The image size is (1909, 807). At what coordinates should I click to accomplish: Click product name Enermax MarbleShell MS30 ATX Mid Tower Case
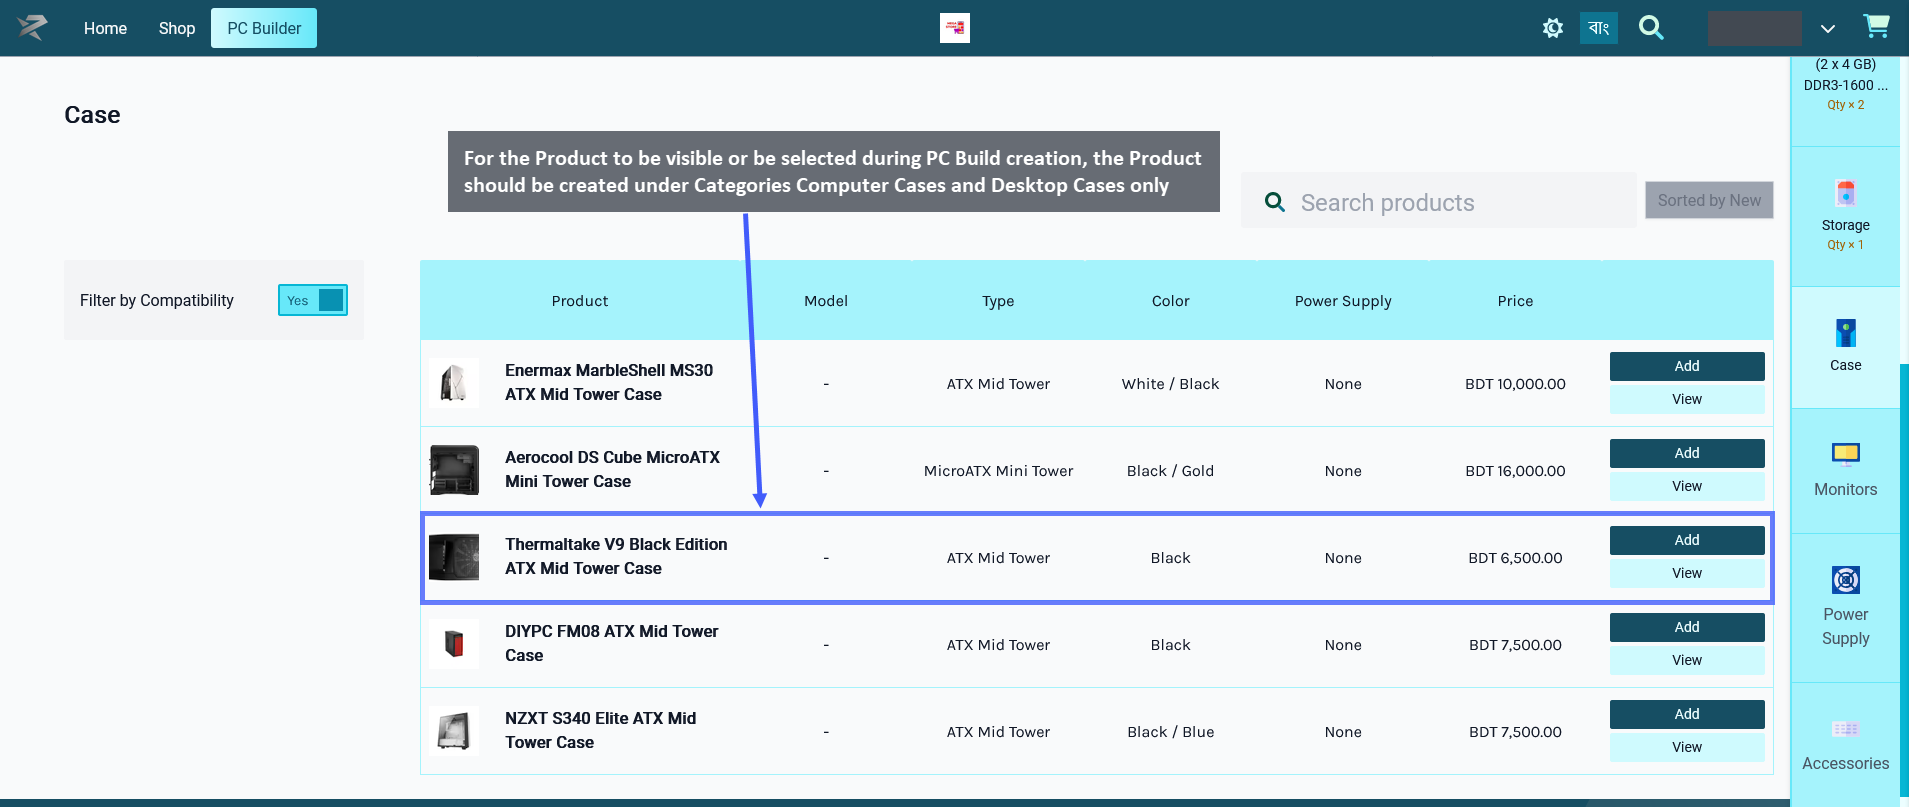(x=609, y=382)
